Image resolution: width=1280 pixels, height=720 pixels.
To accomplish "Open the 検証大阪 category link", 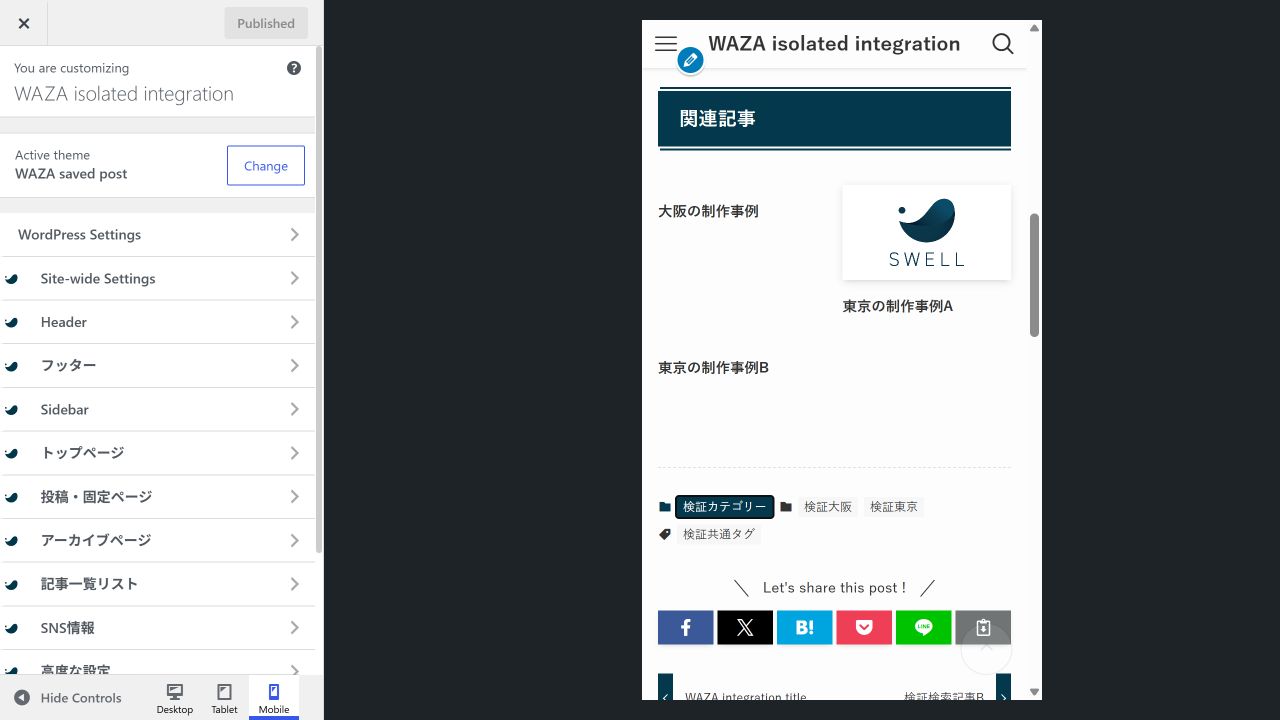I will pyautogui.click(x=828, y=507).
